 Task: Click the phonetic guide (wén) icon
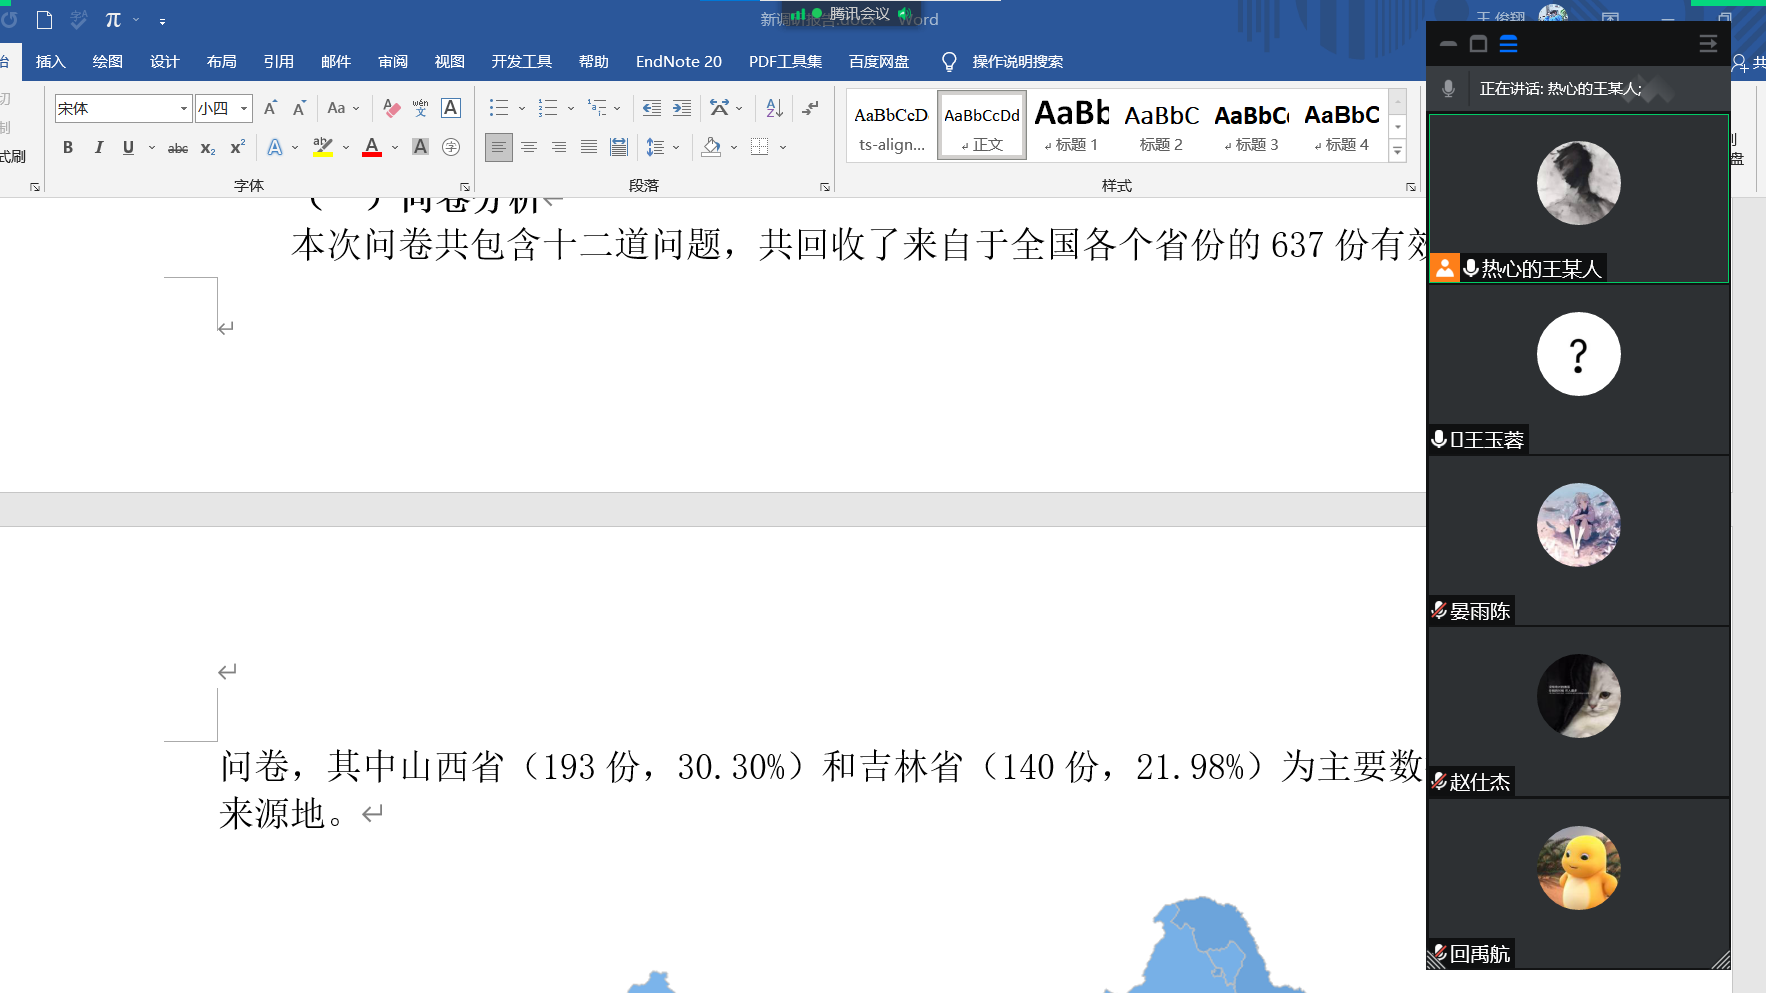tap(421, 108)
